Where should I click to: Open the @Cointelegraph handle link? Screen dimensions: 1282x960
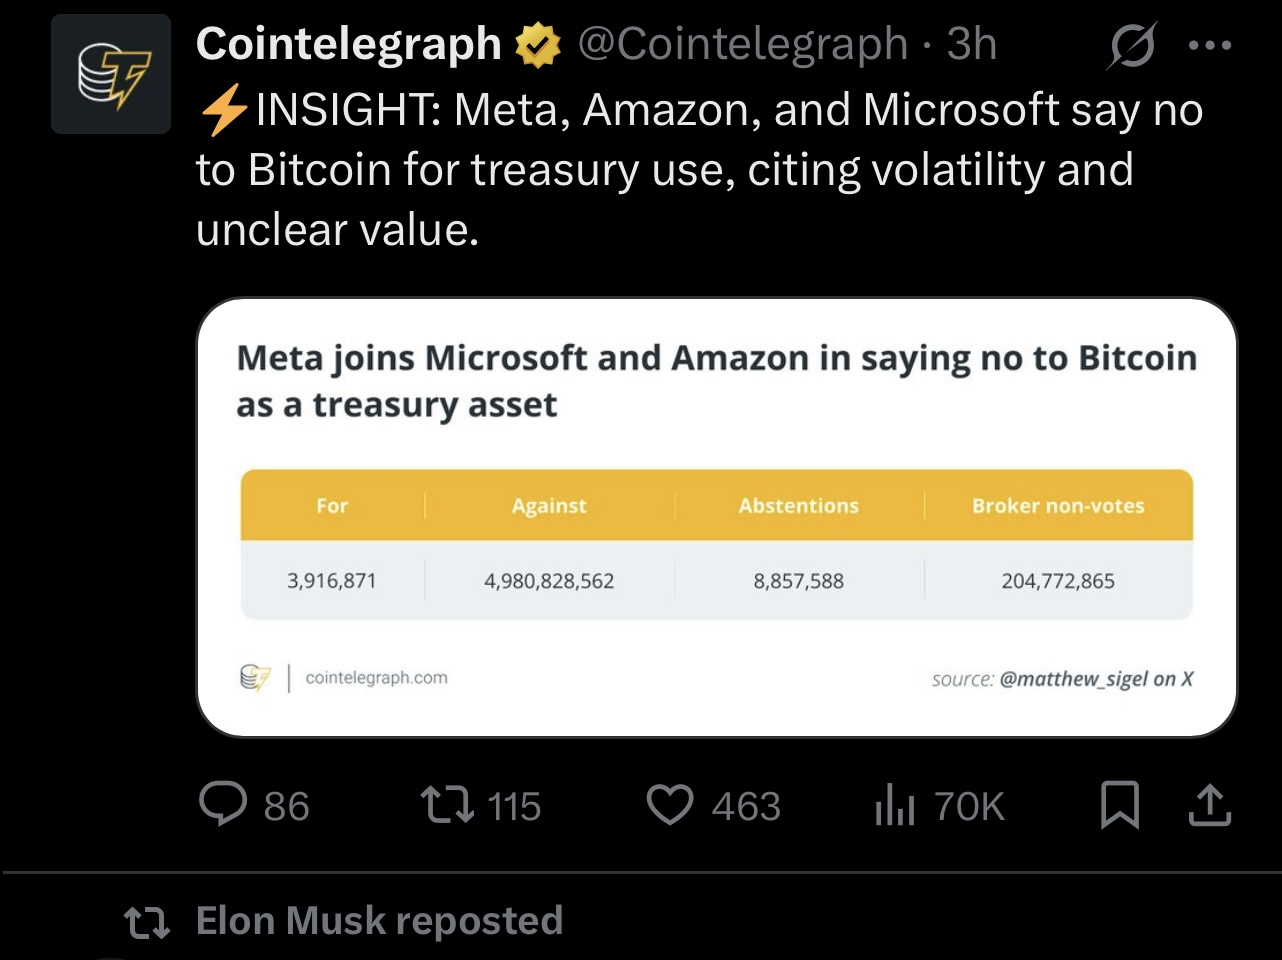click(743, 45)
